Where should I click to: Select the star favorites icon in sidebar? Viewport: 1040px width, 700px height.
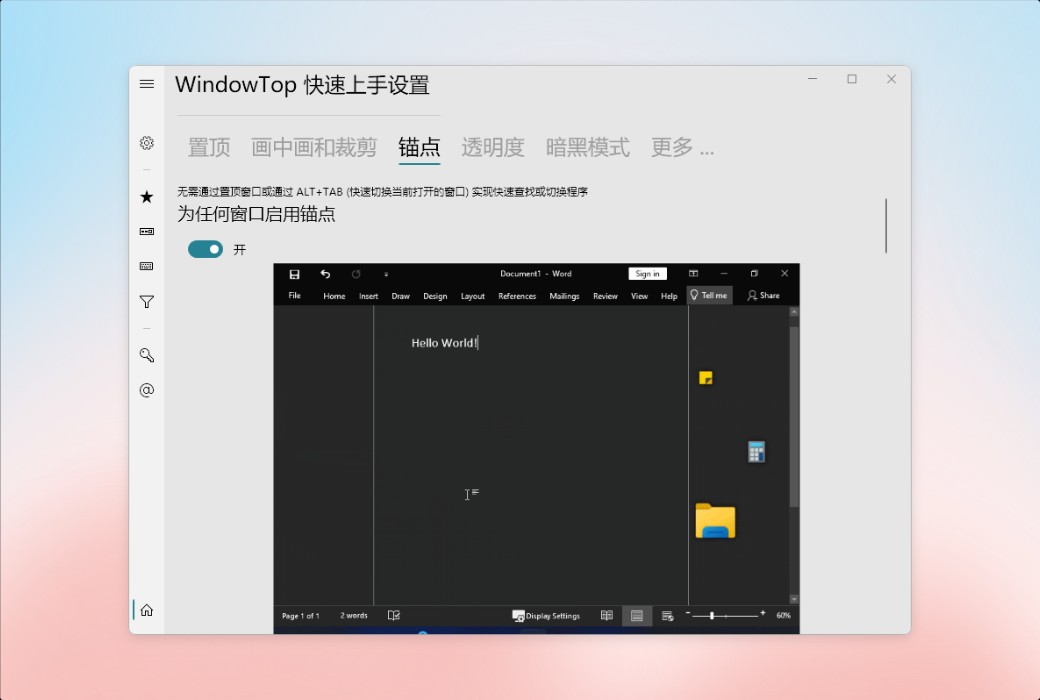coord(147,197)
